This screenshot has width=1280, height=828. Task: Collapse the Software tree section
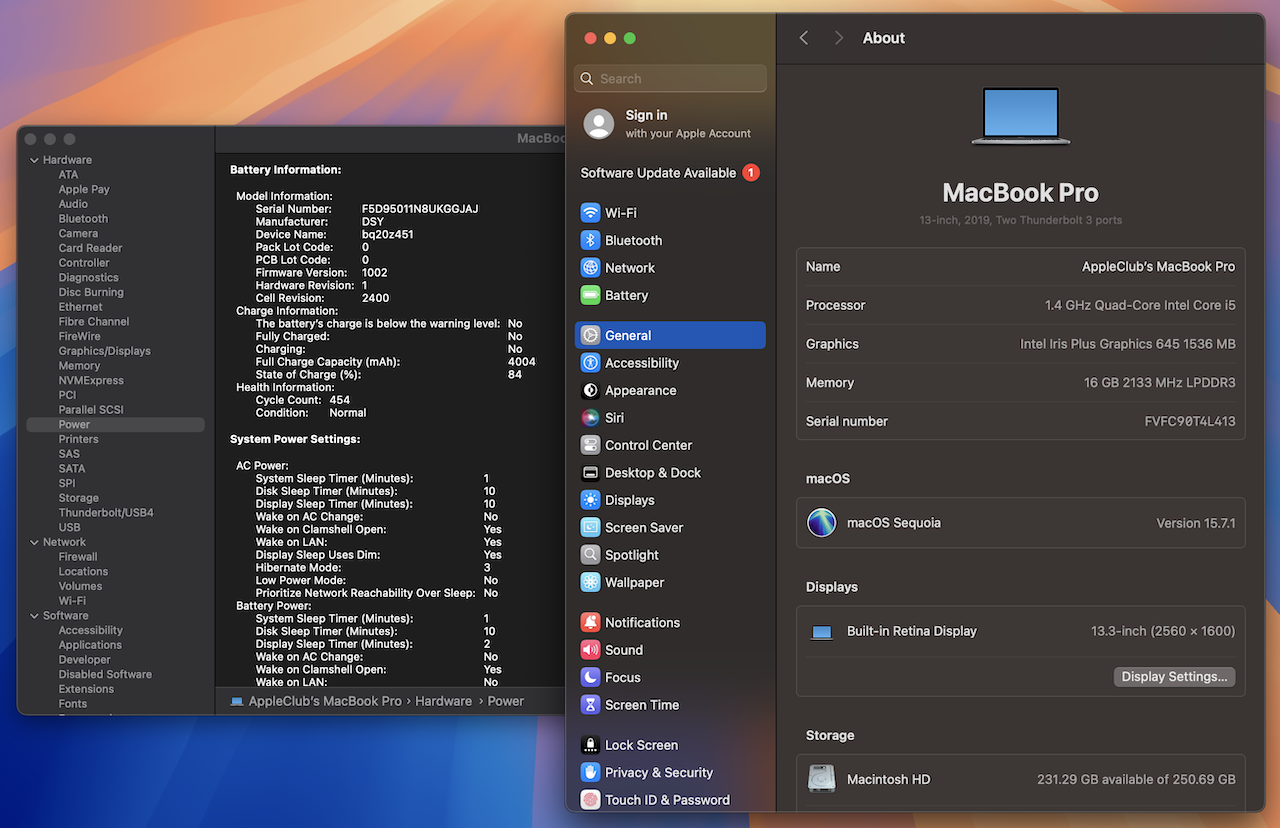34,616
